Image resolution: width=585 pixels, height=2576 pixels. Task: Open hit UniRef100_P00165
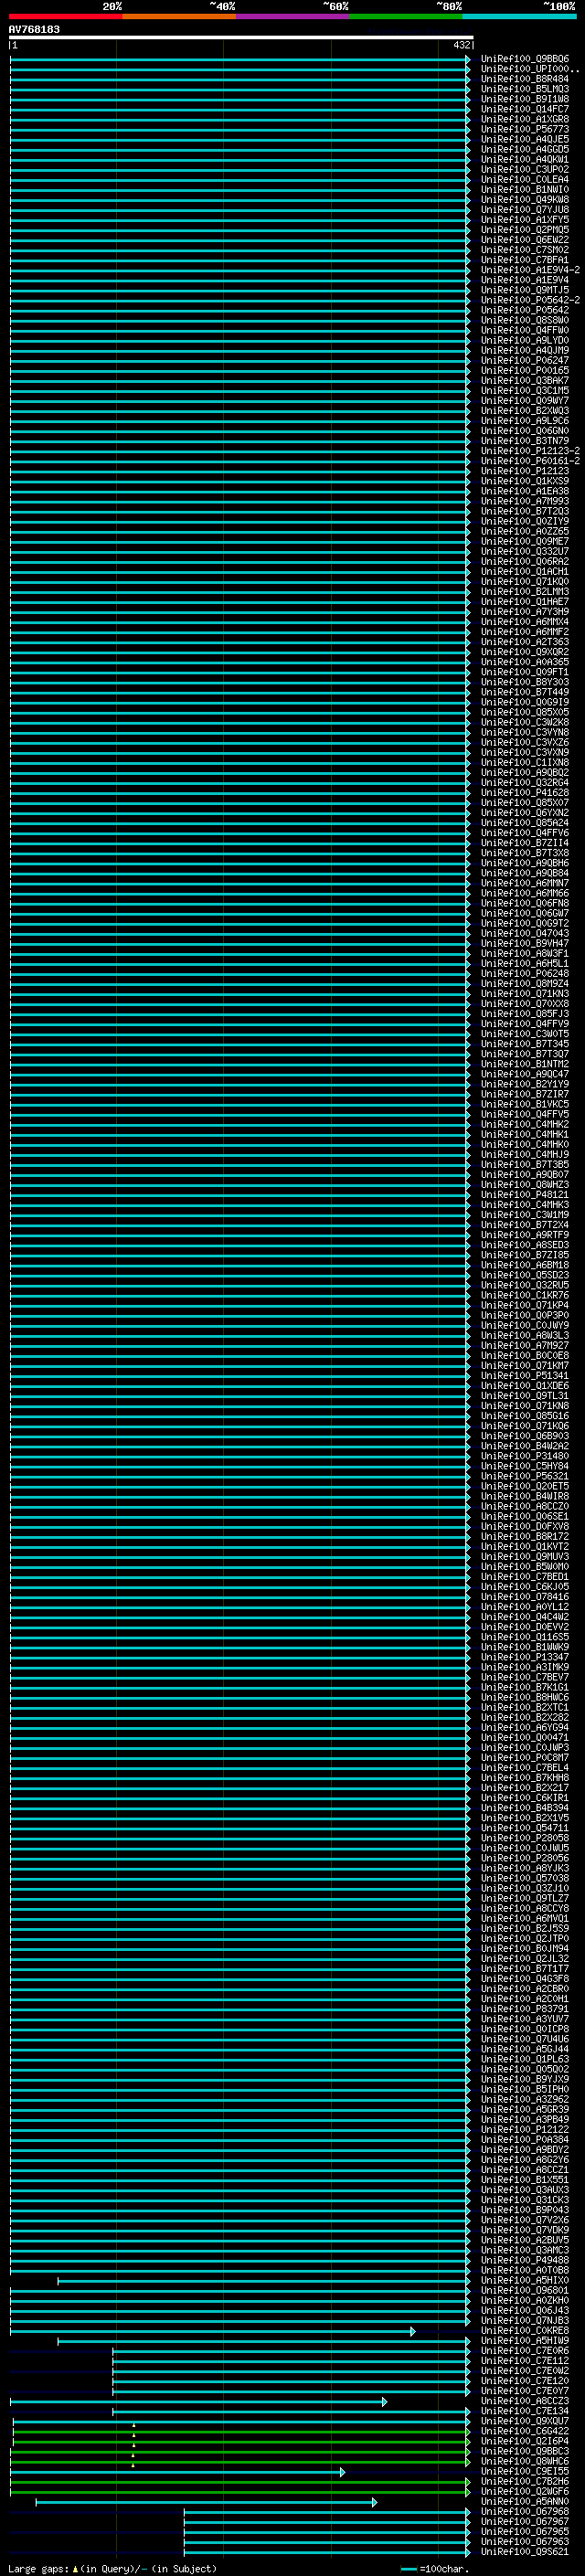point(525,371)
